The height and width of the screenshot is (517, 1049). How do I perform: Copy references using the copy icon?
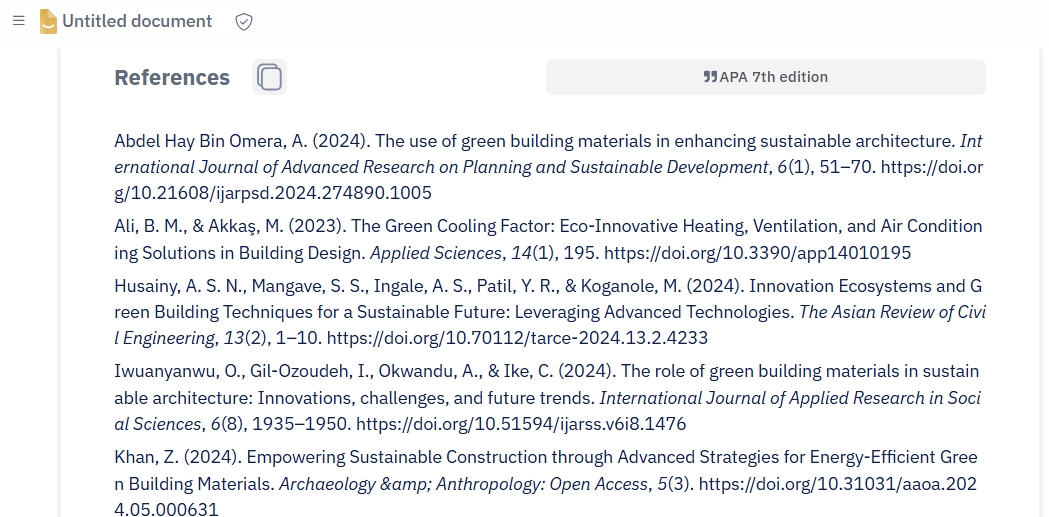(270, 77)
